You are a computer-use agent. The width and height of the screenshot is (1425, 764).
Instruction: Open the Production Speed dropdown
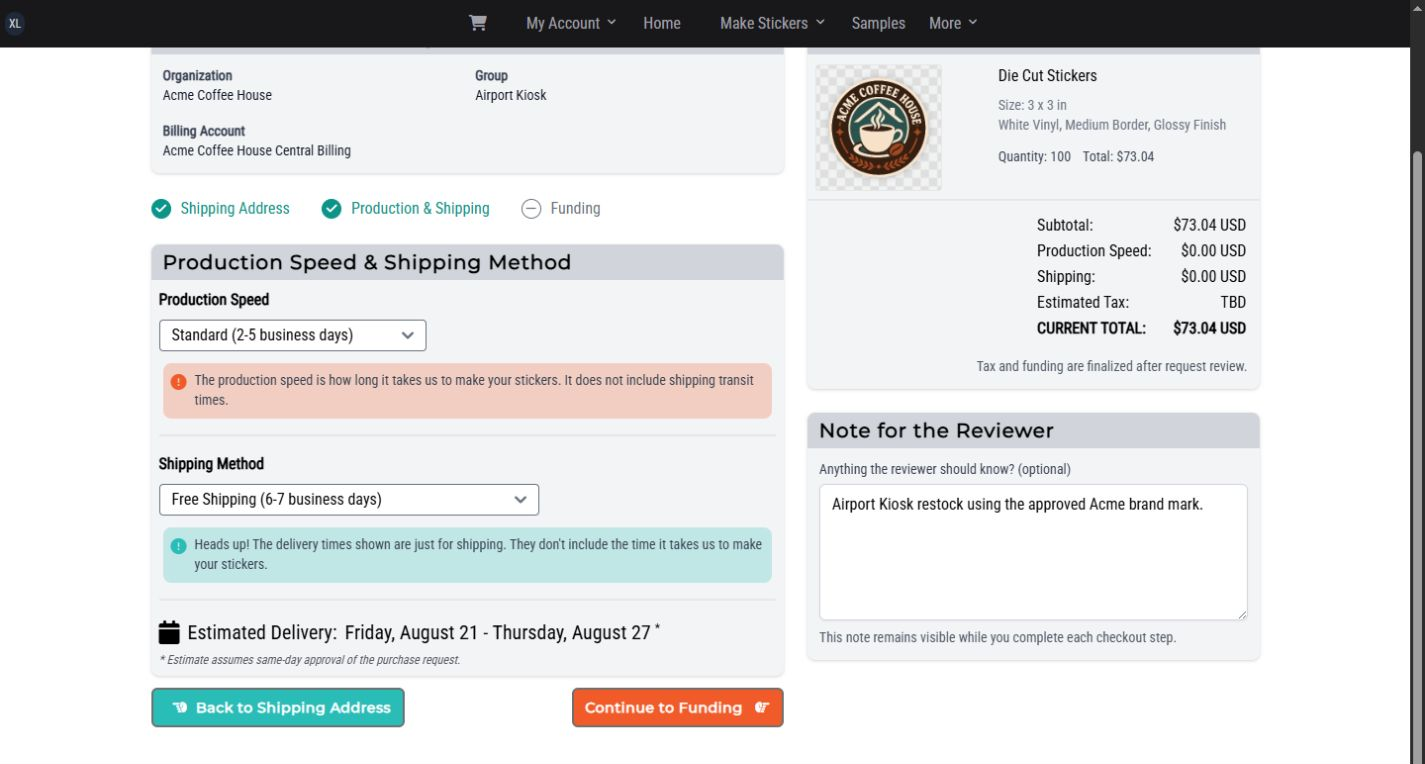[293, 335]
